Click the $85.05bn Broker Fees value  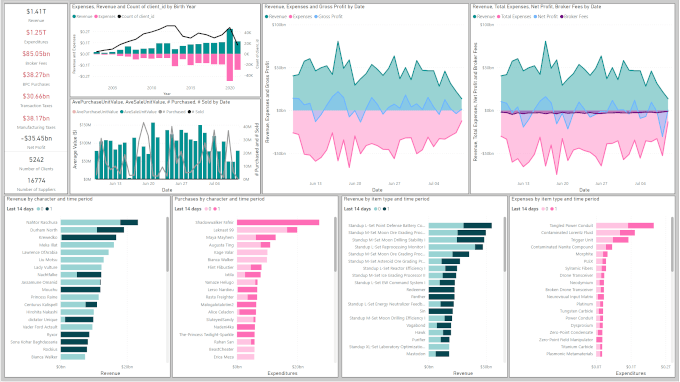36,54
